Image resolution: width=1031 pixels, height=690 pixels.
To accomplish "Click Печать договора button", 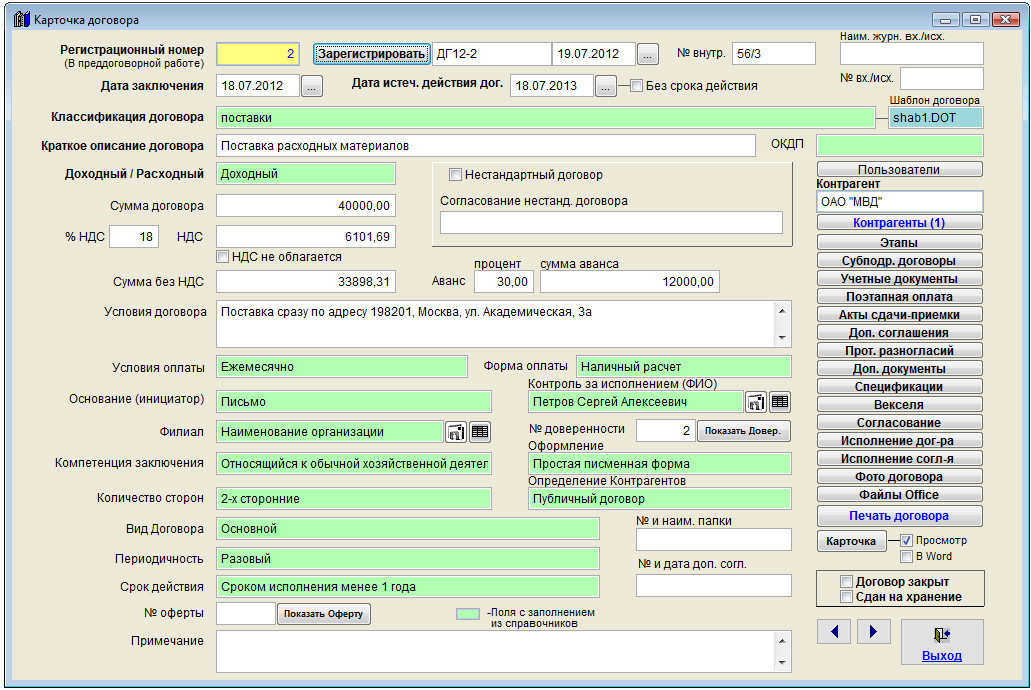I will click(899, 516).
